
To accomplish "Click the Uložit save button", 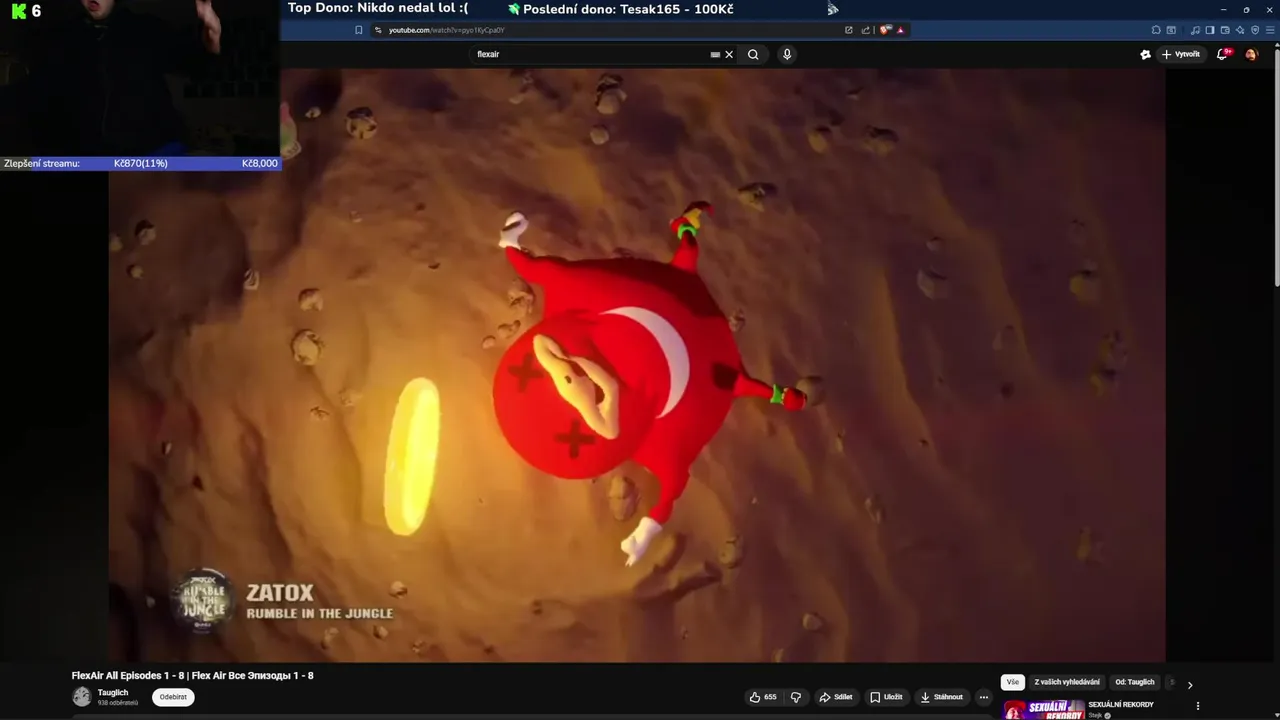I will coord(886,697).
